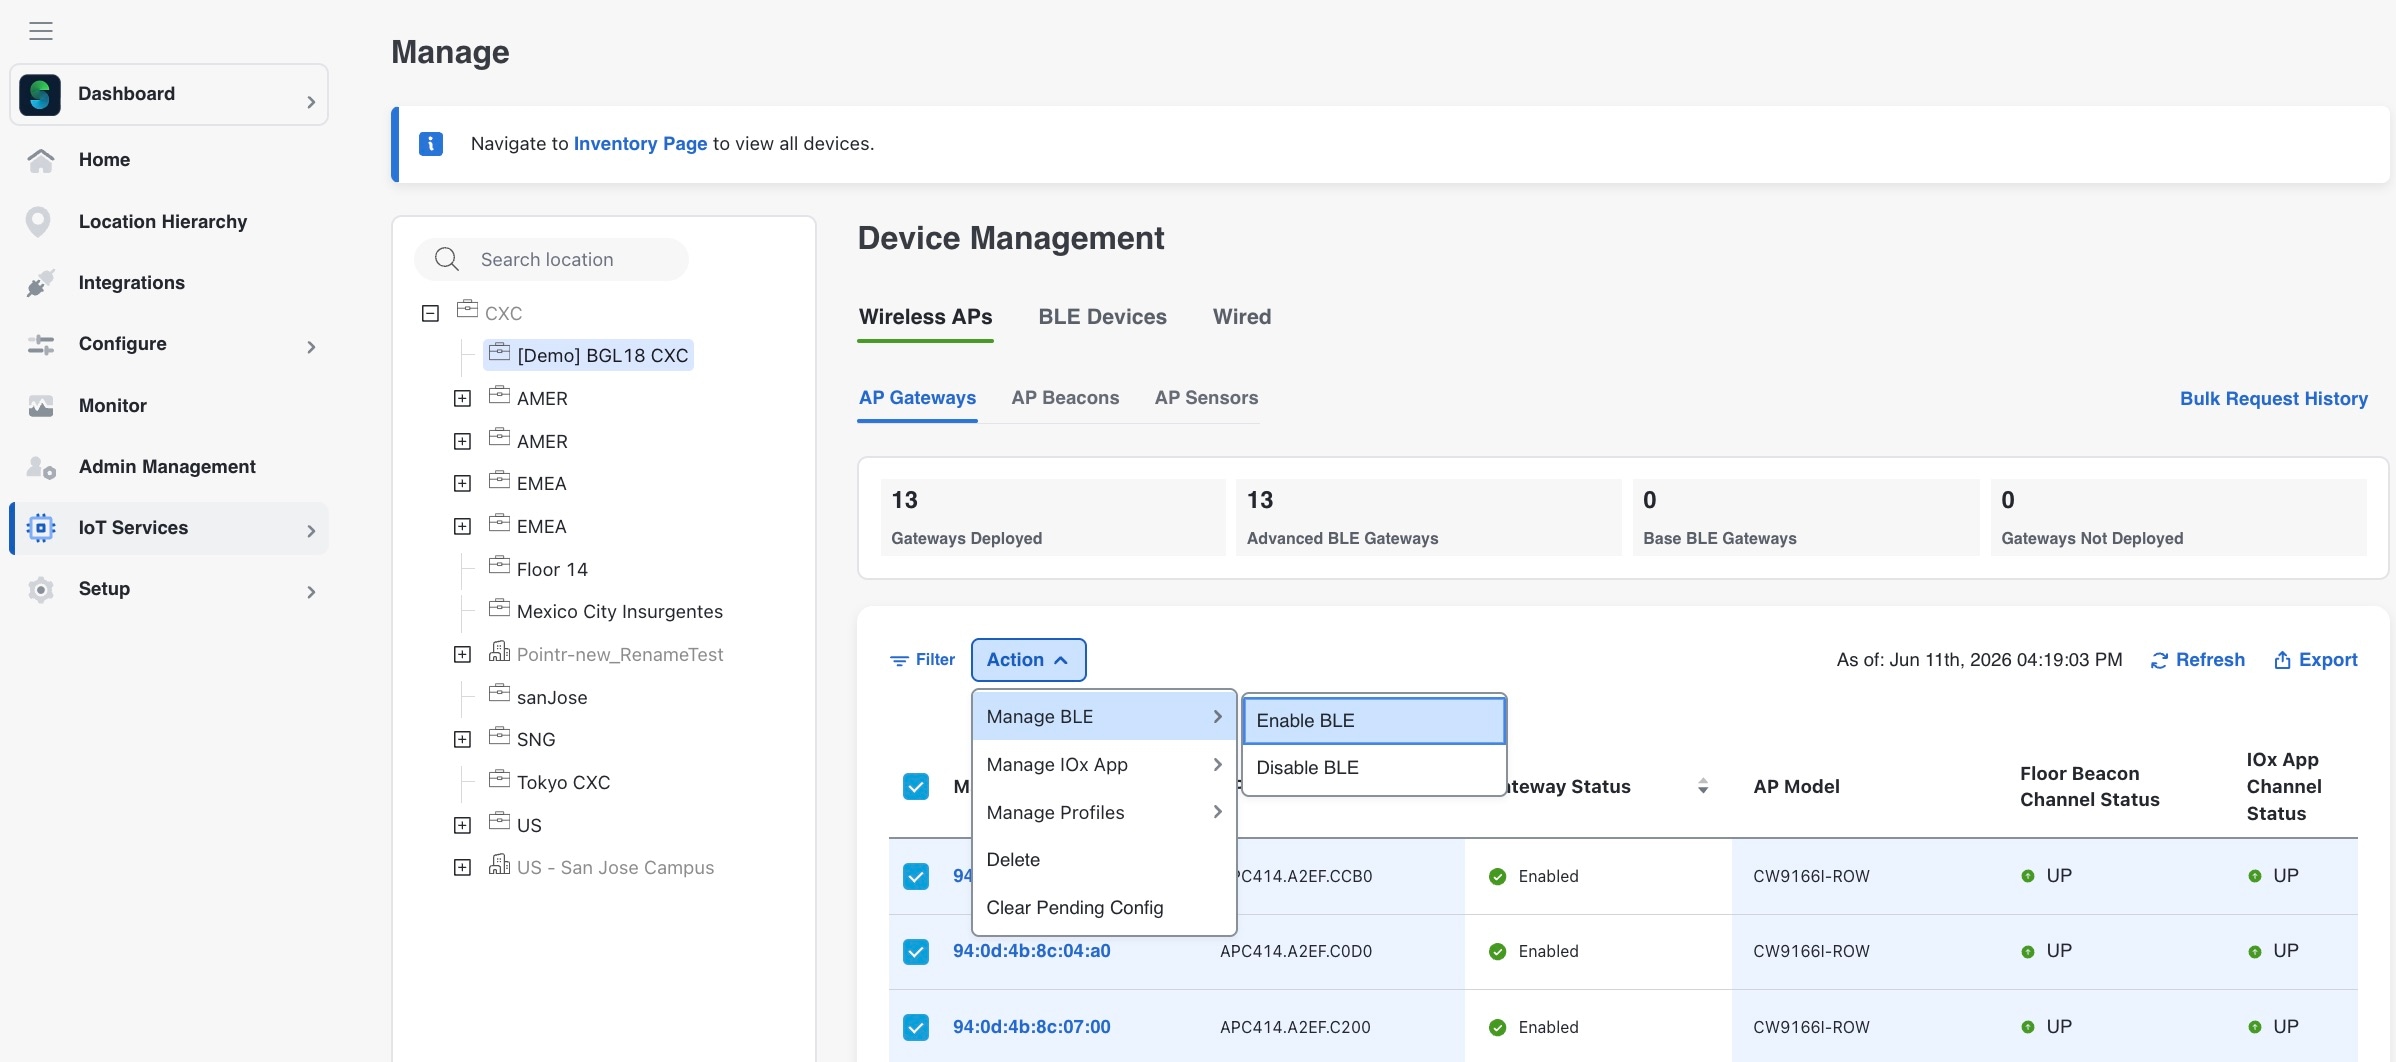
Task: Click the Spaces dashboard logo icon
Action: [40, 95]
